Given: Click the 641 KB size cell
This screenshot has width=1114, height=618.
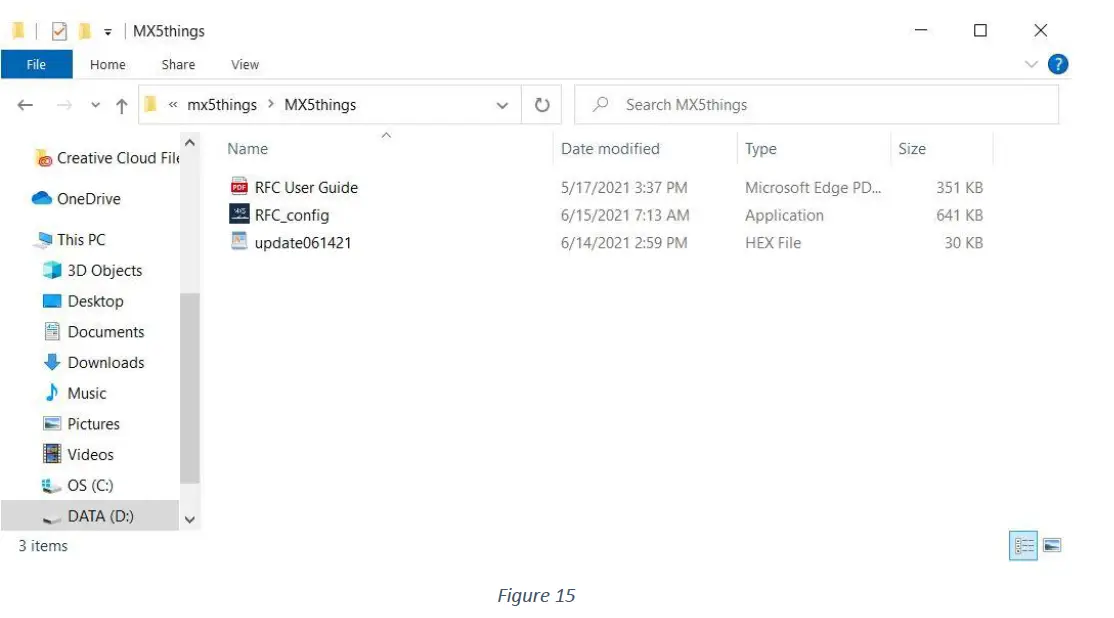Looking at the screenshot, I should coord(959,215).
